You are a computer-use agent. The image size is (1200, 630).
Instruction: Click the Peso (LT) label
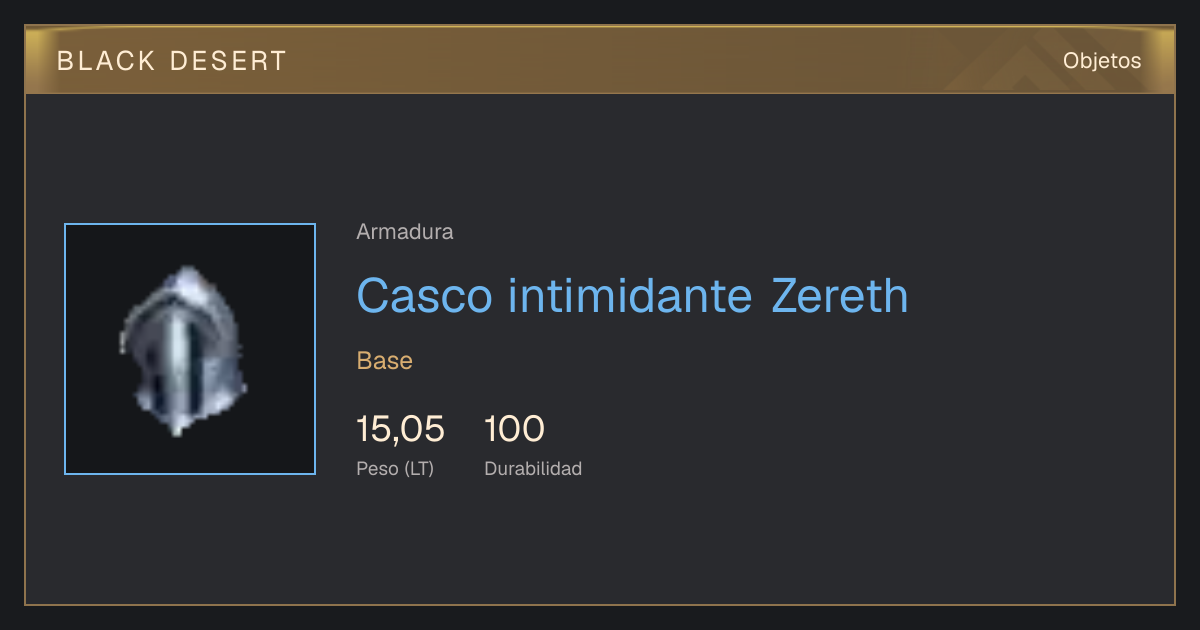[x=395, y=468]
